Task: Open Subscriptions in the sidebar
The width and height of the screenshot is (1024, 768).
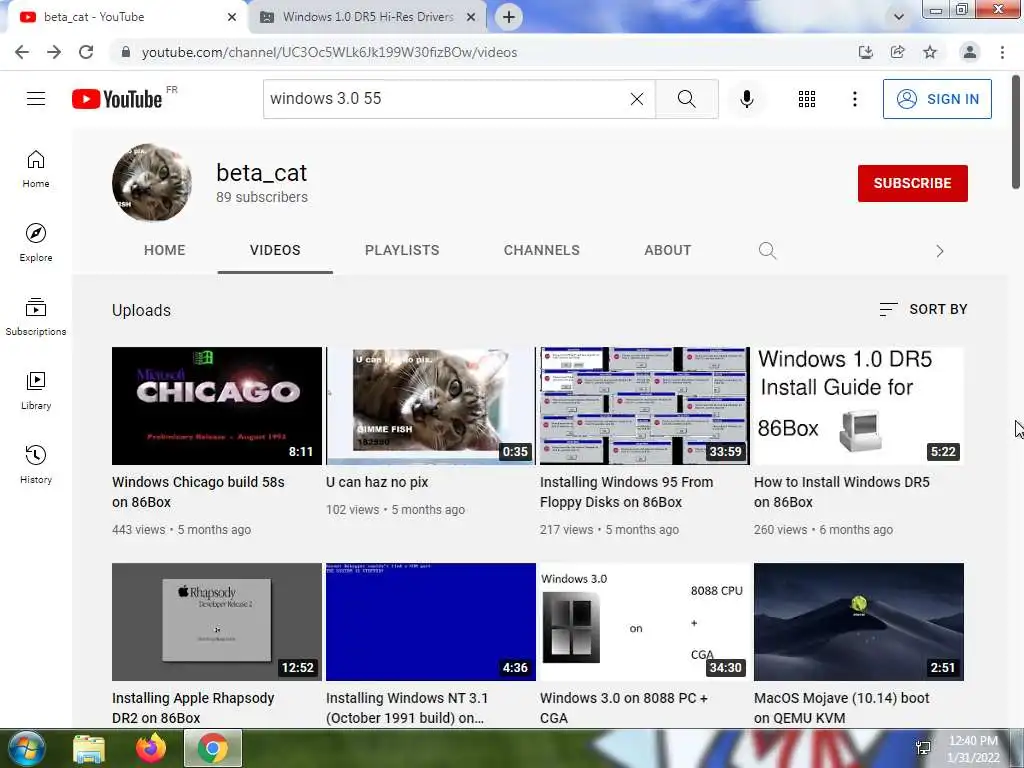Action: pos(36,317)
